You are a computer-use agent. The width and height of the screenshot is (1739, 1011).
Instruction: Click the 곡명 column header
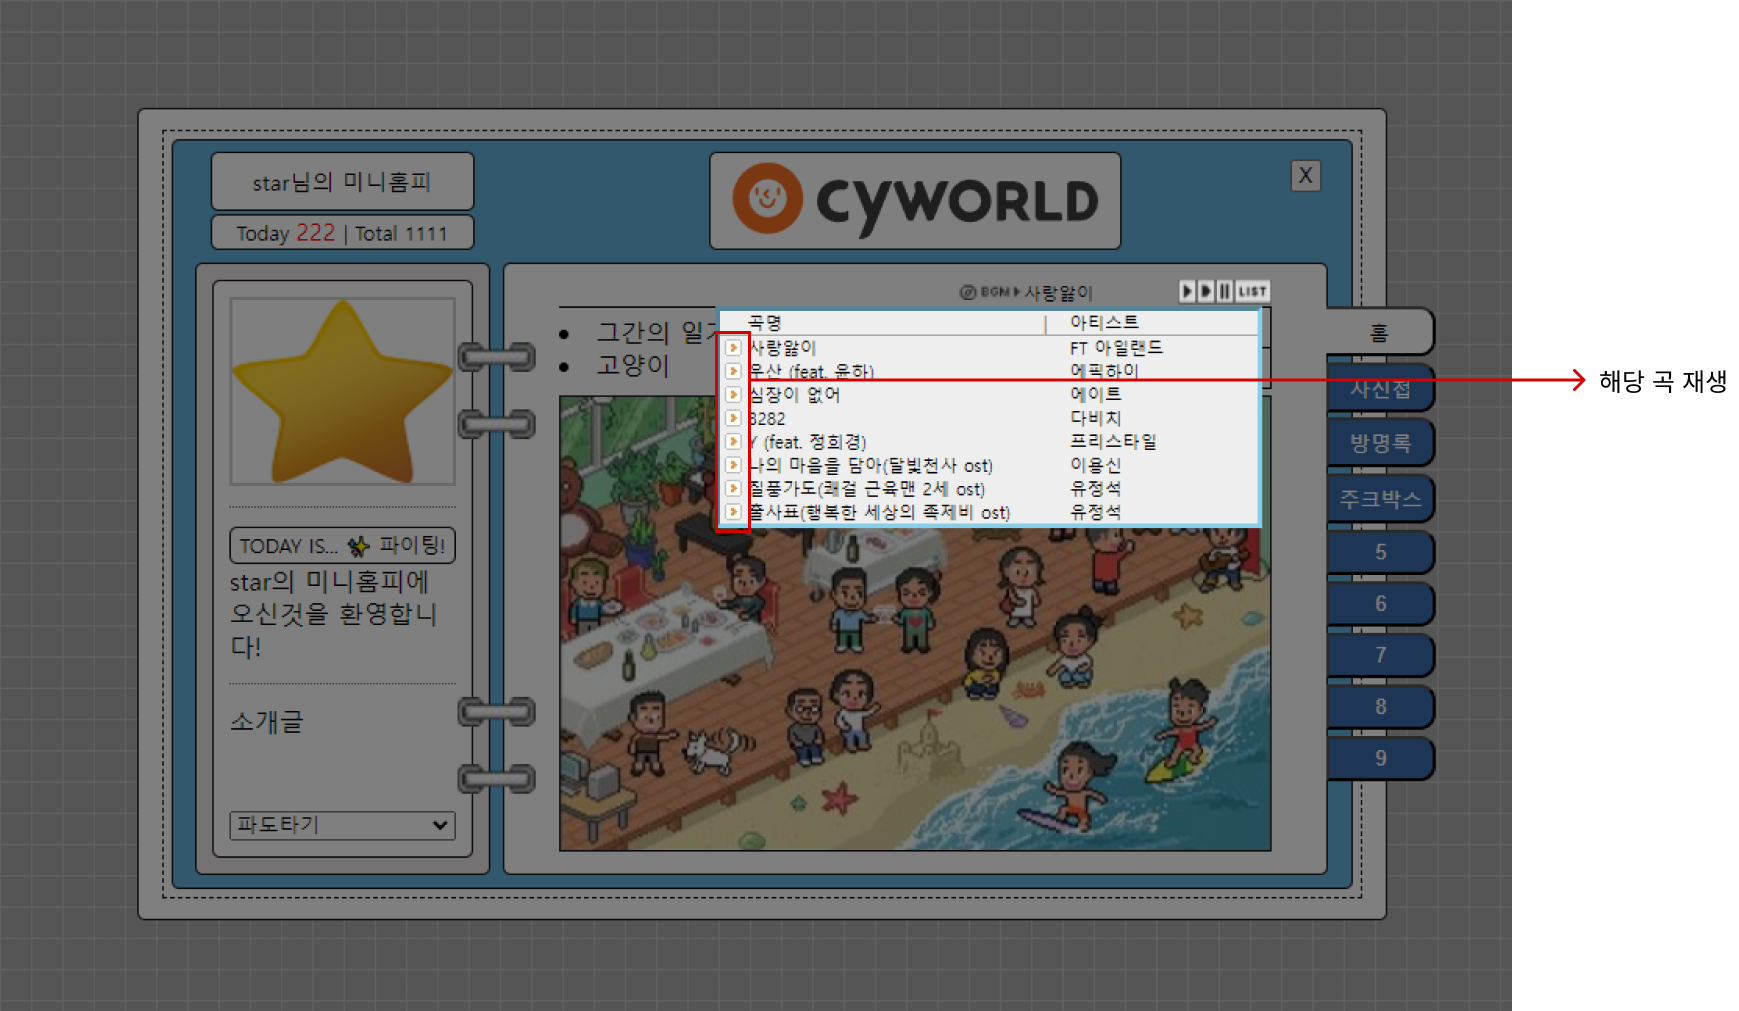(765, 322)
